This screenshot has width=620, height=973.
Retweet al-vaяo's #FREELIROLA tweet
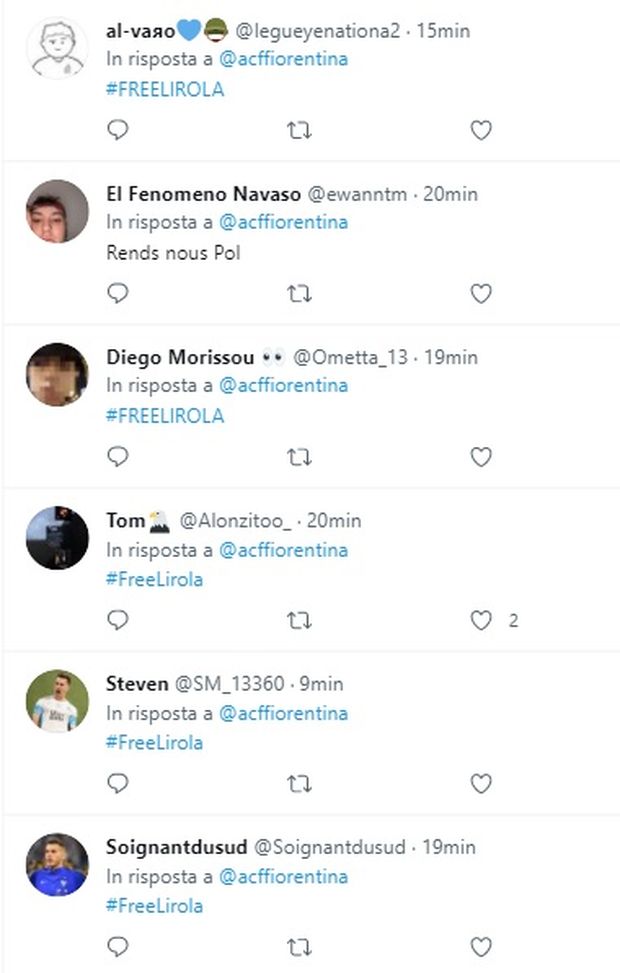click(299, 130)
